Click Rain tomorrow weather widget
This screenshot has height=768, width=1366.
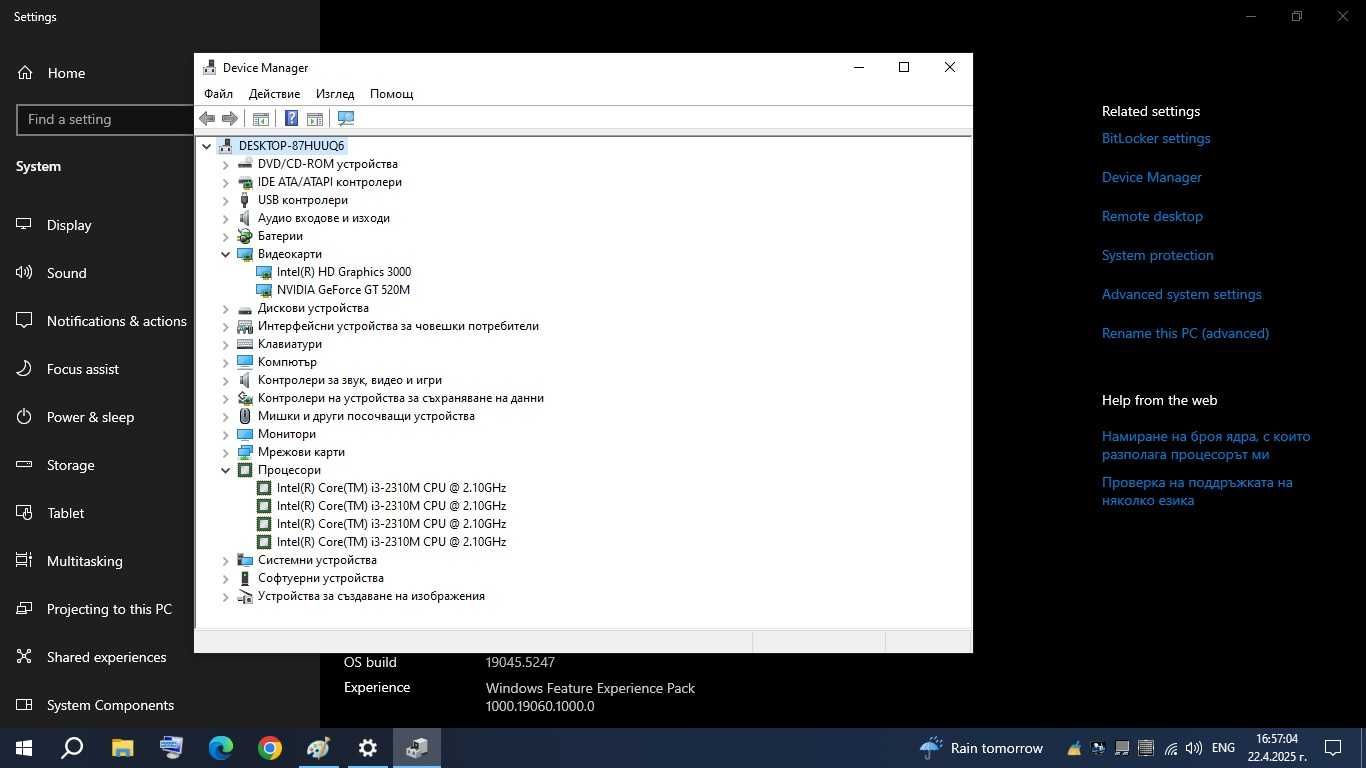(981, 748)
